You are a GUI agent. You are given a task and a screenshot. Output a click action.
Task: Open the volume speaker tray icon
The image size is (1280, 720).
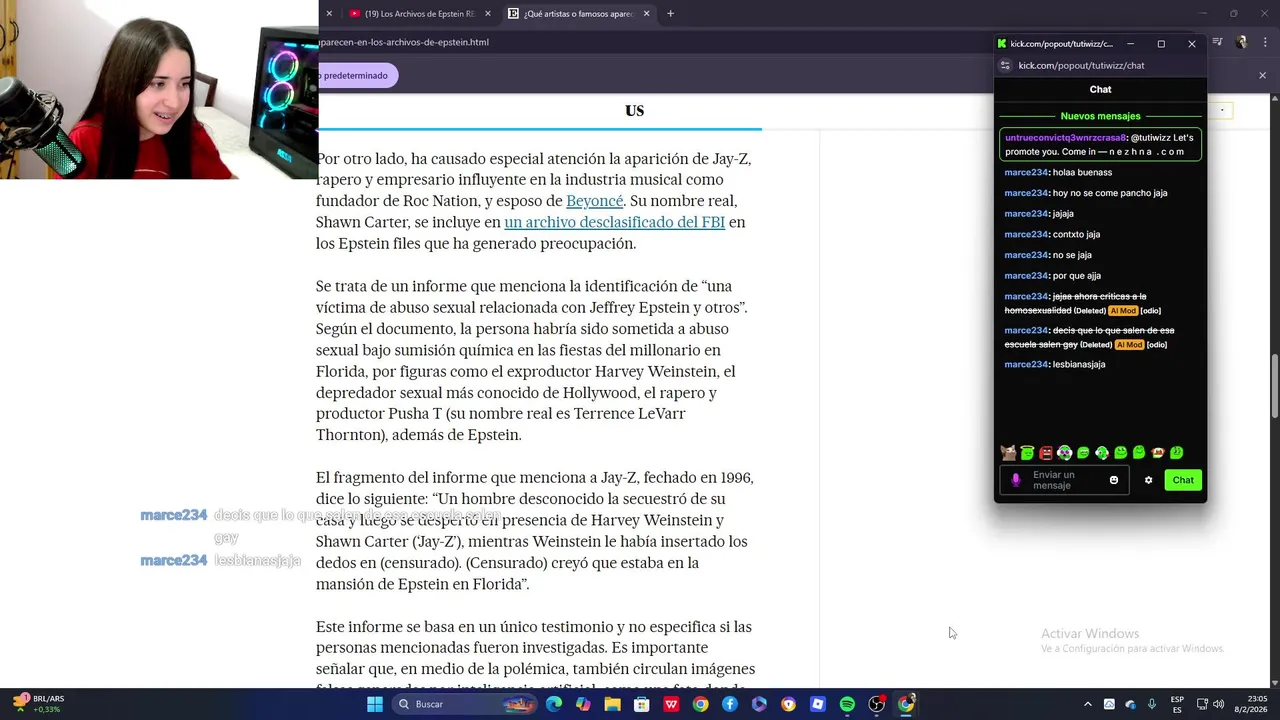[1218, 704]
